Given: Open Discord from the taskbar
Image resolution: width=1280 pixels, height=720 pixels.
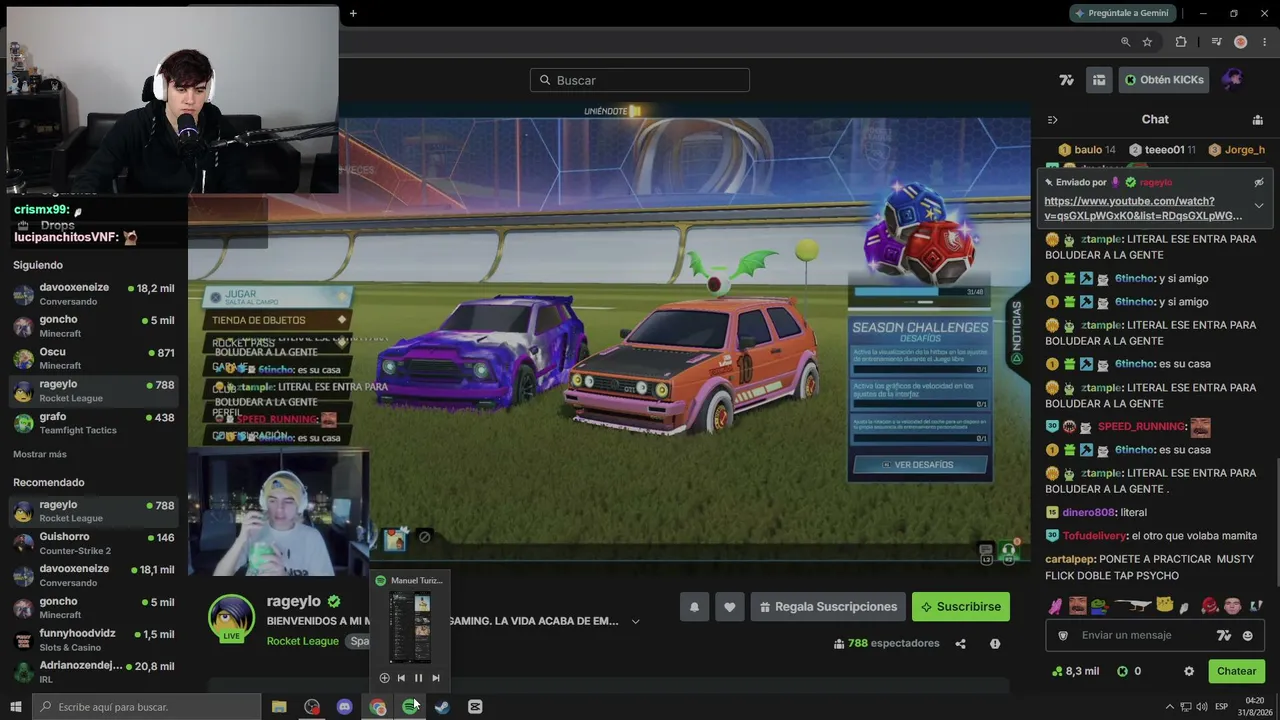Looking at the screenshot, I should point(345,707).
